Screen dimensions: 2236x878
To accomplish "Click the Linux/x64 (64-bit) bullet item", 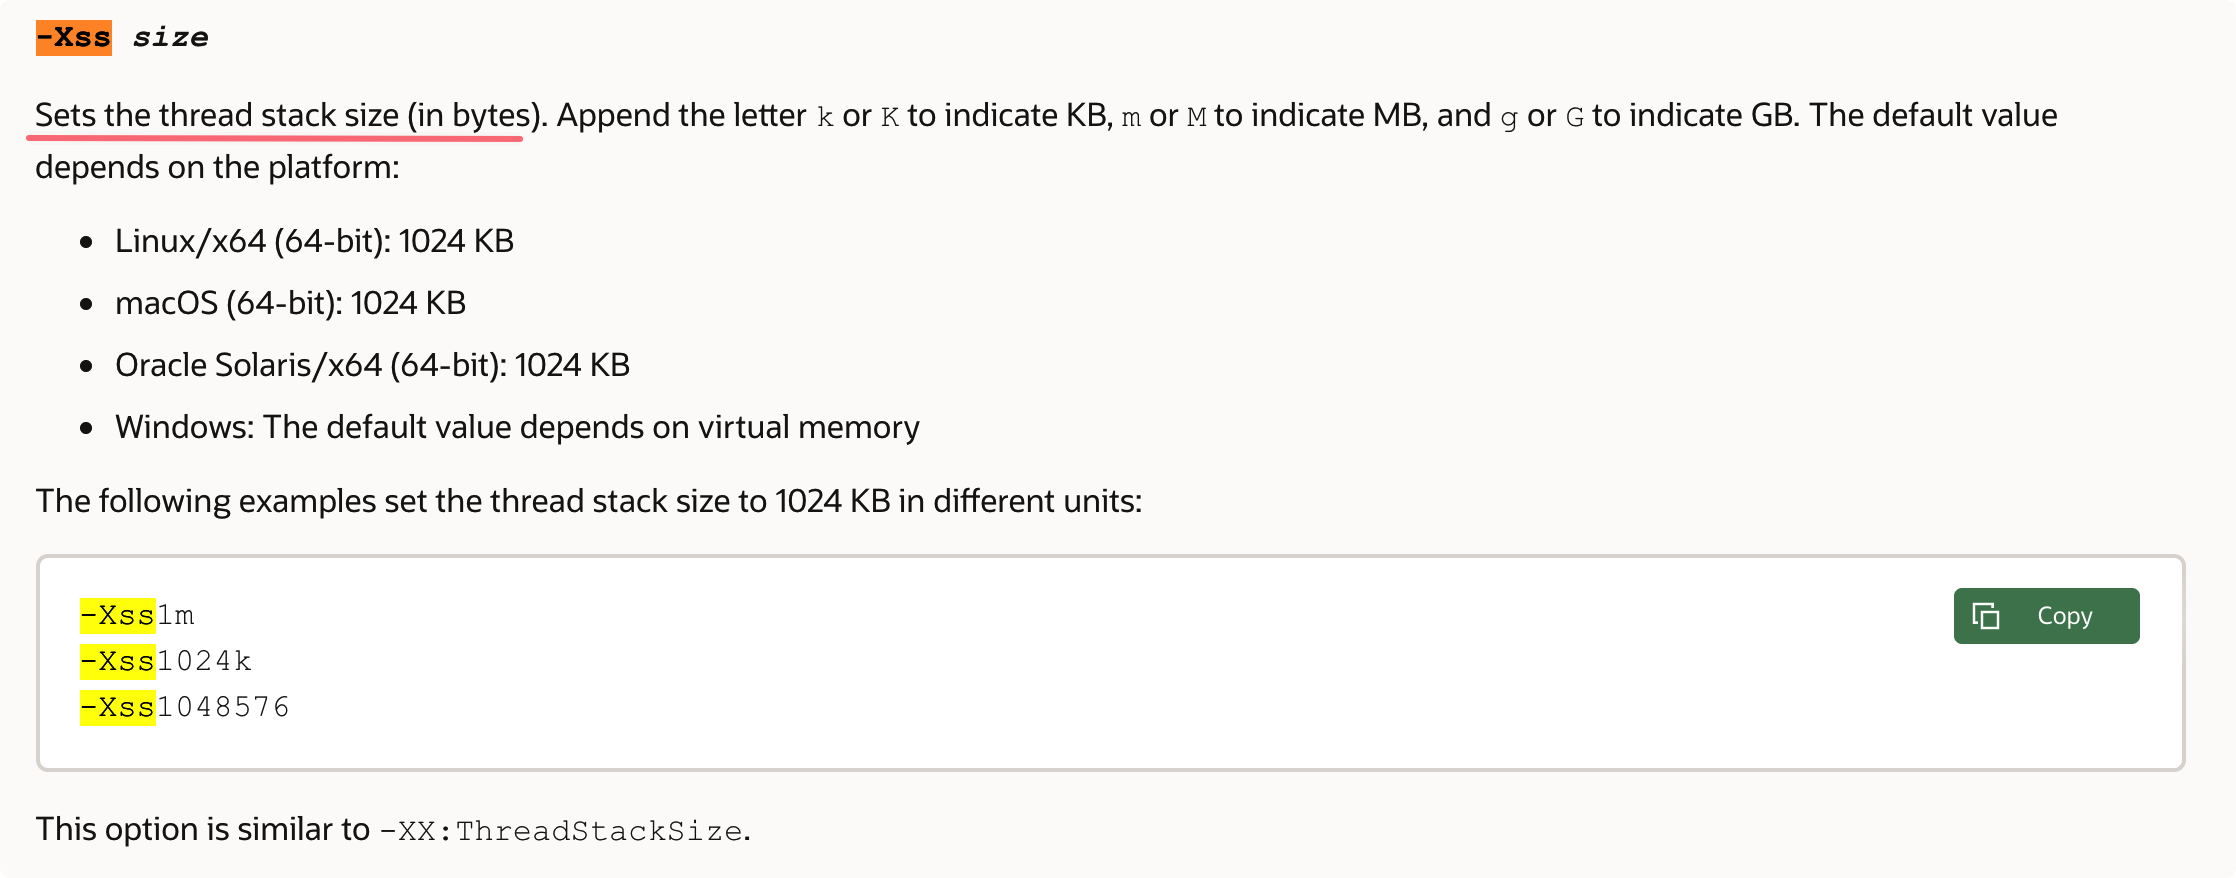I will tap(314, 241).
